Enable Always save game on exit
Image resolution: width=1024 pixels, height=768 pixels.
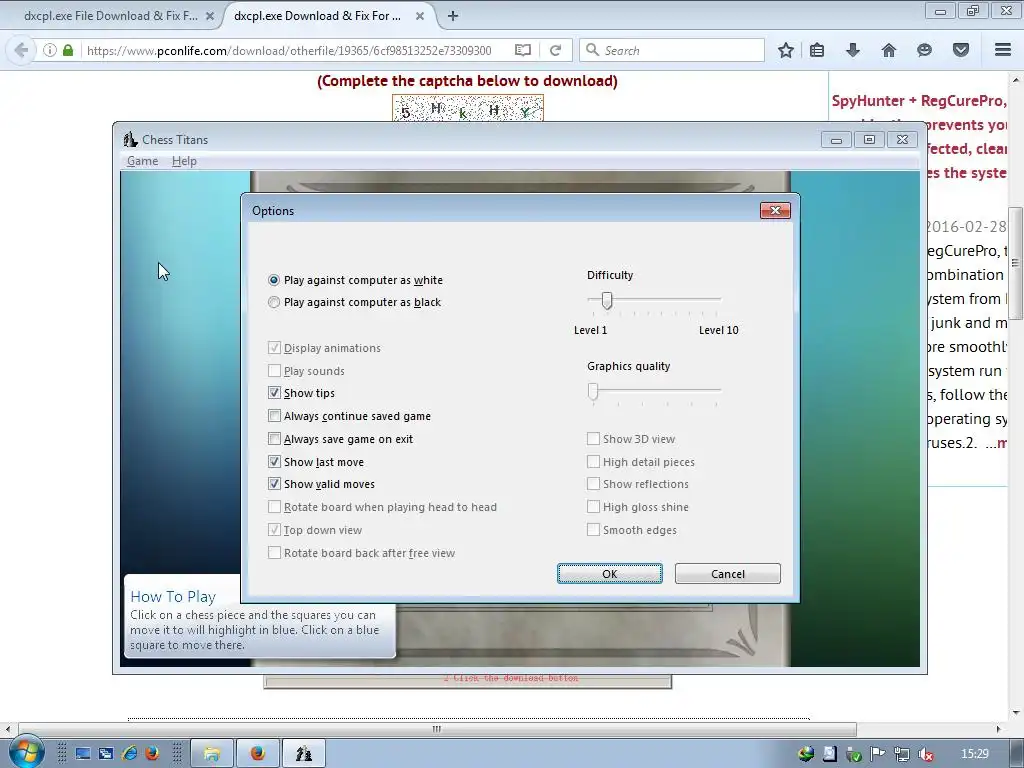[x=274, y=439]
